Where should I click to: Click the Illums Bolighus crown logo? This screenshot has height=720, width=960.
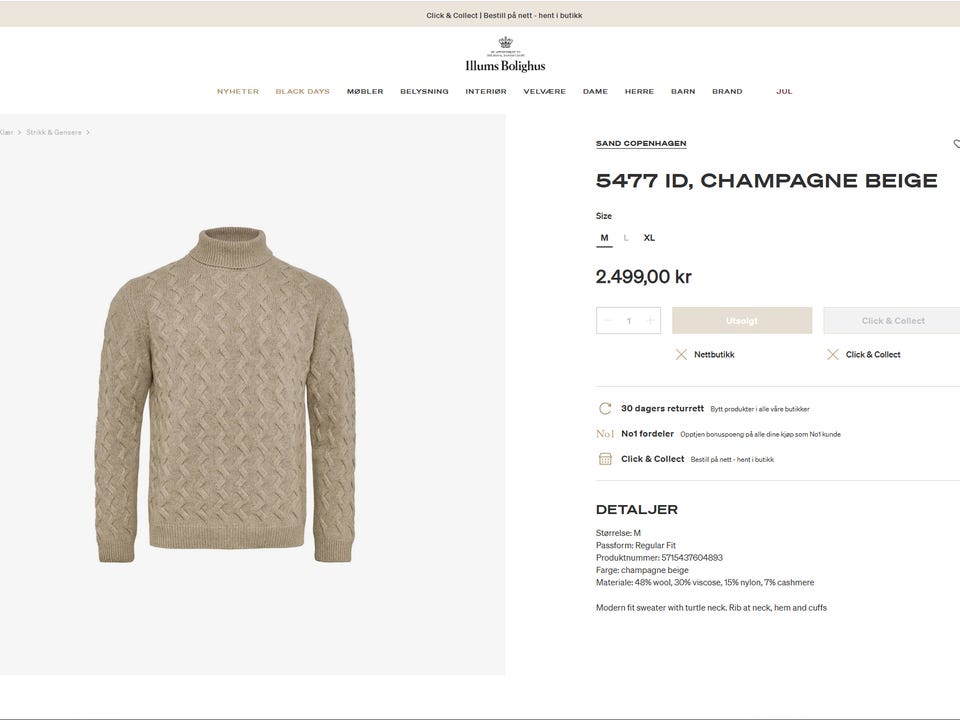[505, 43]
